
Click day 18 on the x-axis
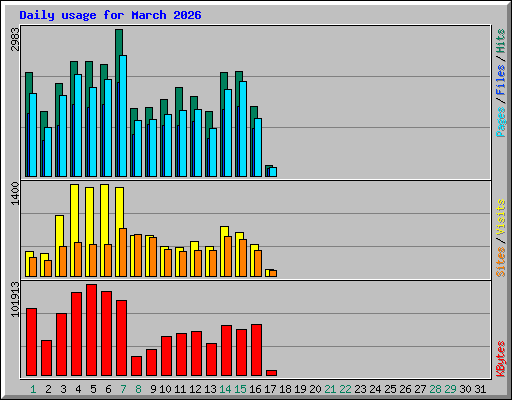tap(285, 389)
